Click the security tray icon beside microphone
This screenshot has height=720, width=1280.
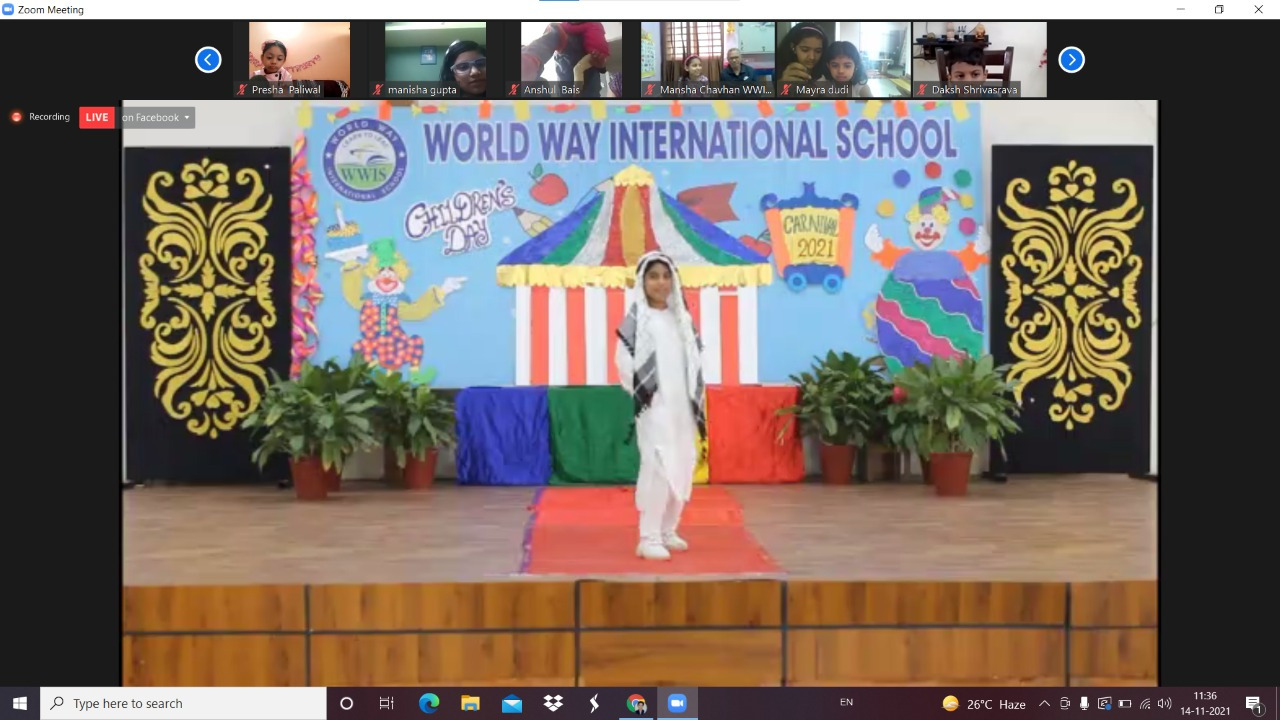(1104, 704)
